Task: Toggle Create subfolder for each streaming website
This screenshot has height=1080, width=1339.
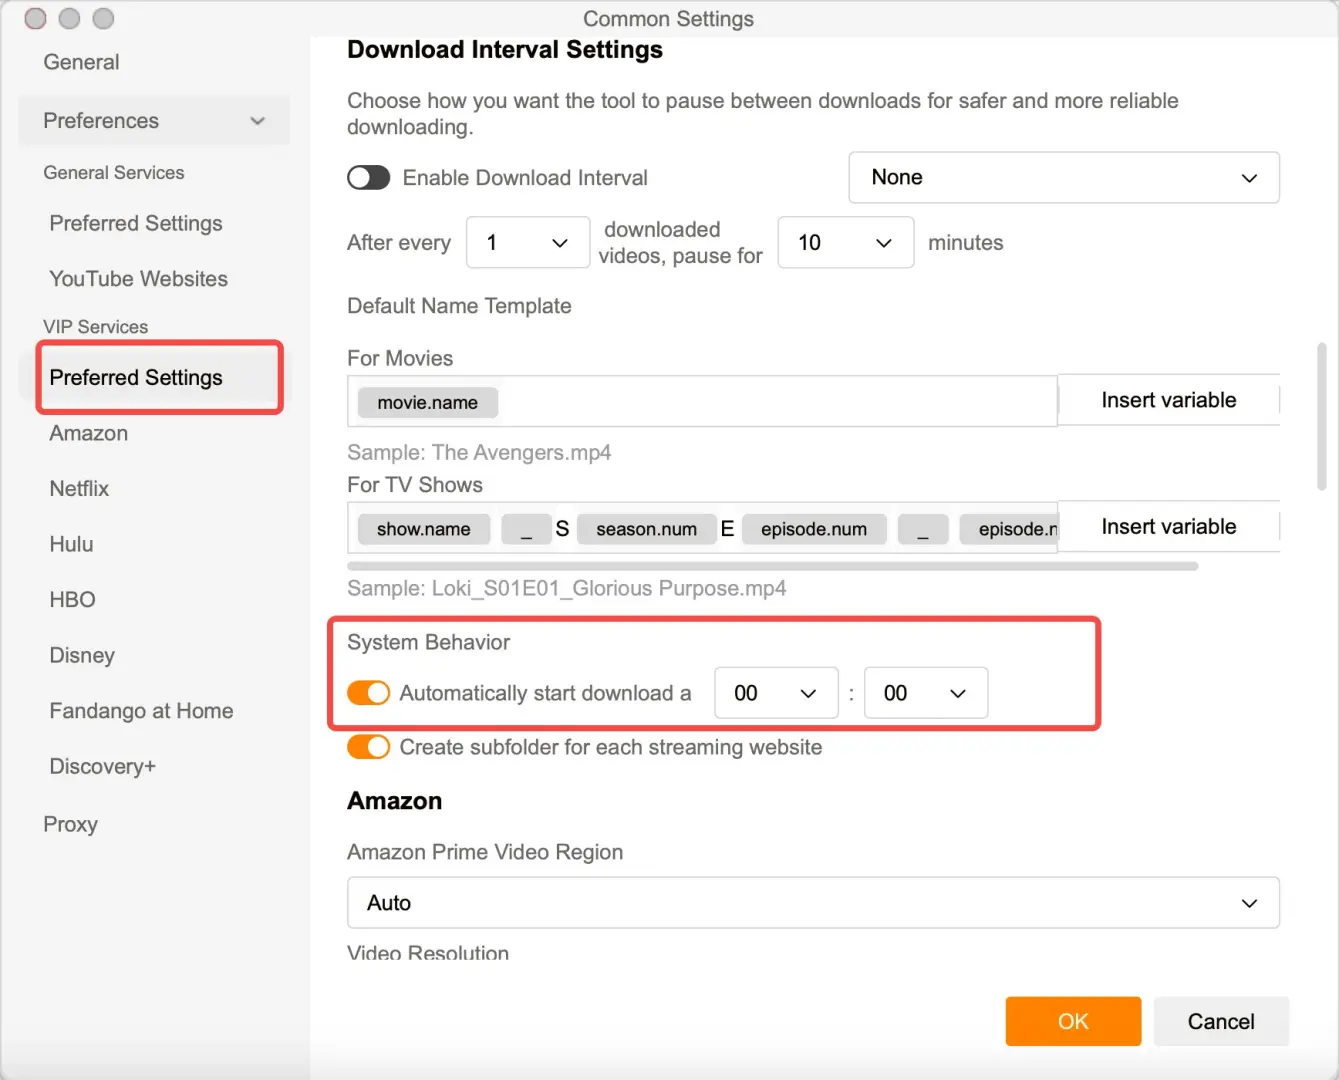Action: pos(368,747)
